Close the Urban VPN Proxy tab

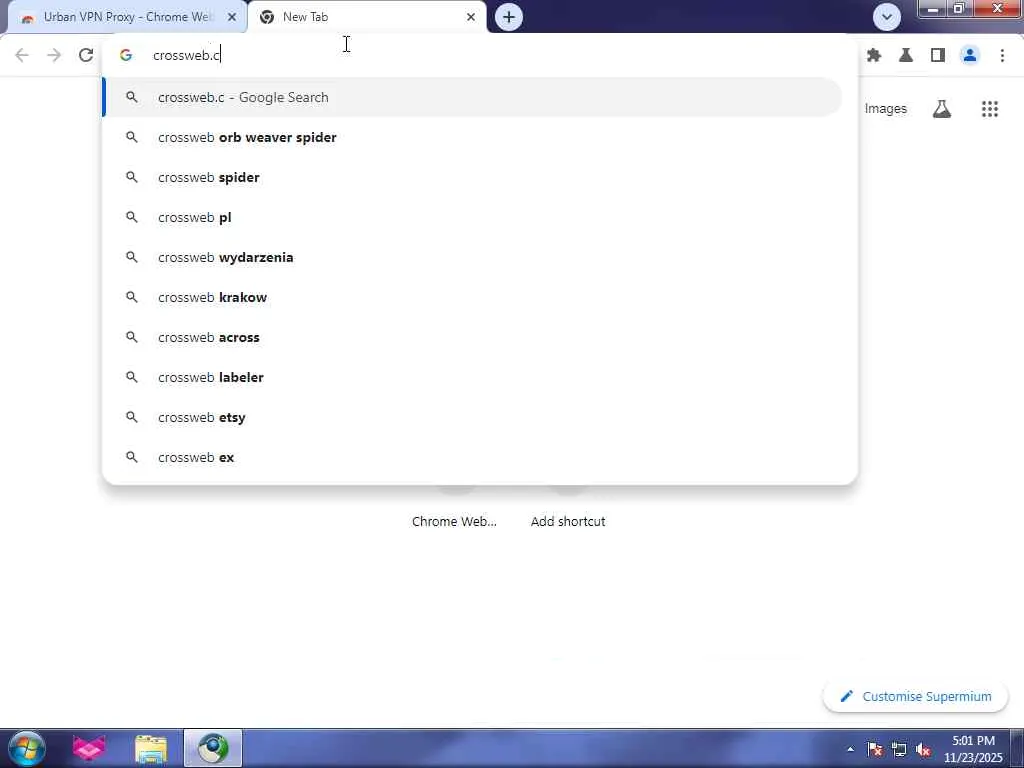click(232, 17)
